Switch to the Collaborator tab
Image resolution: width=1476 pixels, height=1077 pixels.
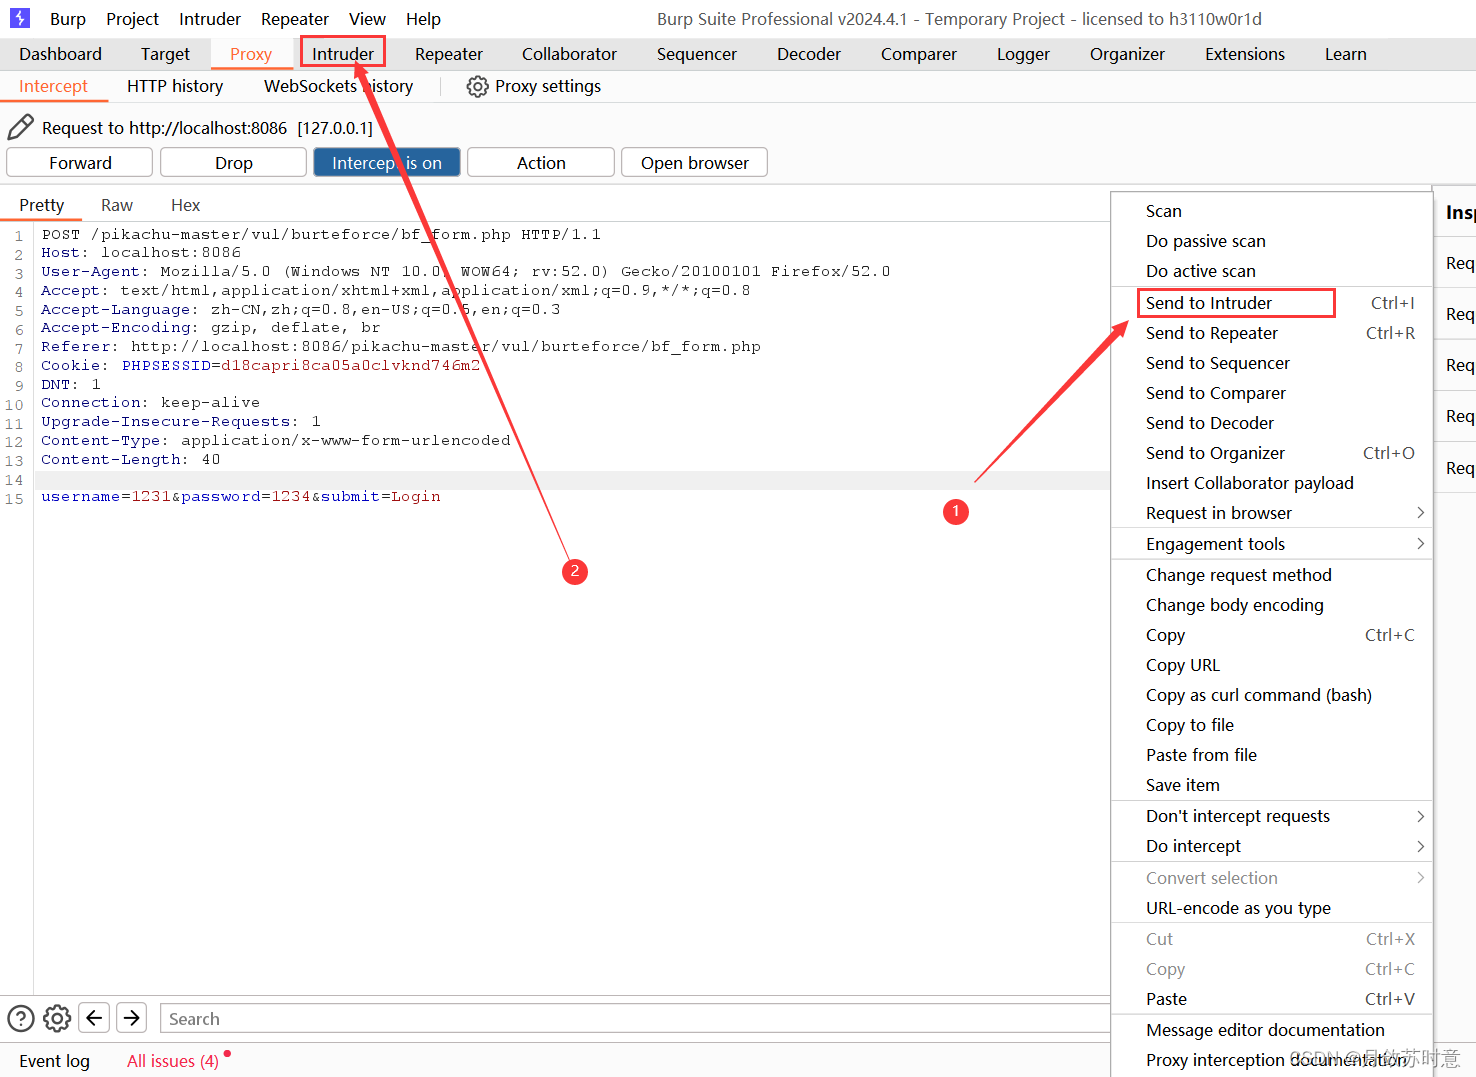(x=569, y=54)
